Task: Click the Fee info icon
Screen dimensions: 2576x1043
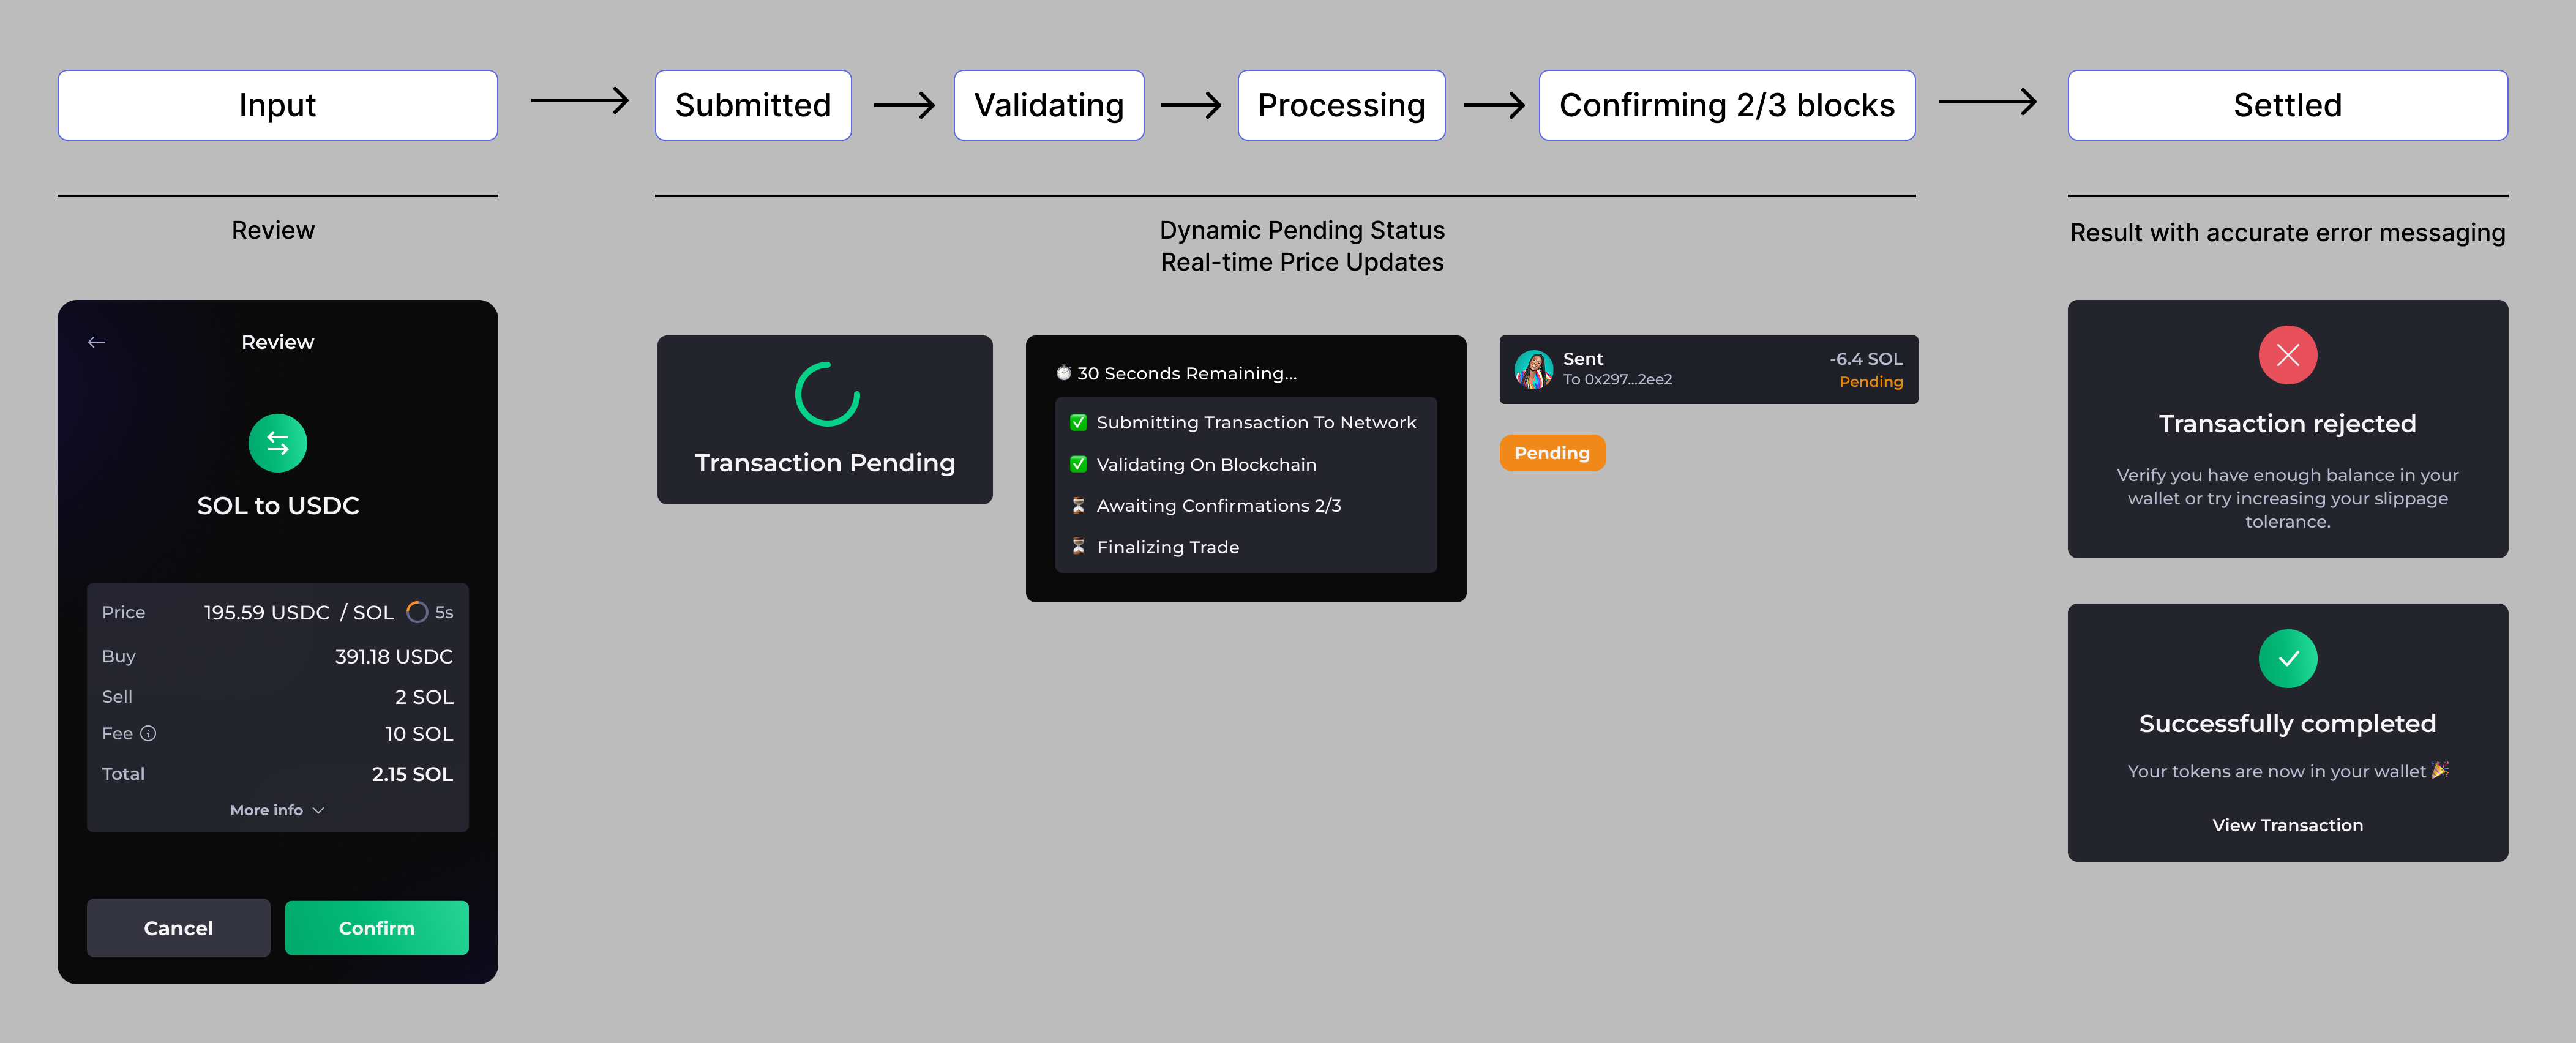Action: tap(148, 733)
